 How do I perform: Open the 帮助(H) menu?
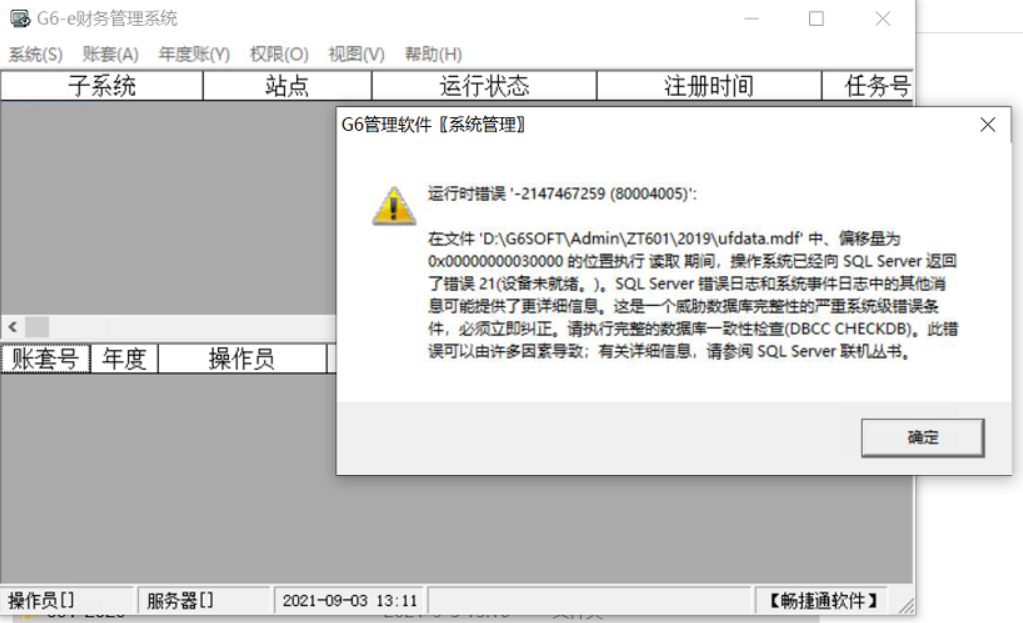[x=433, y=54]
